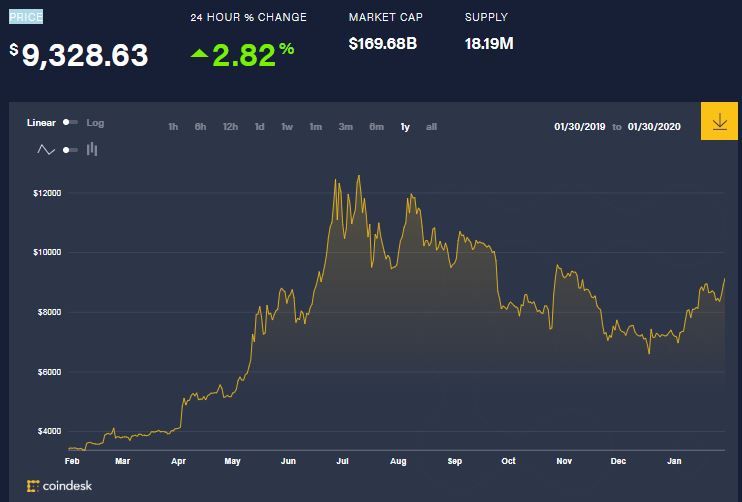Click the July peak on price chart
The height and width of the screenshot is (502, 742).
tap(359, 177)
